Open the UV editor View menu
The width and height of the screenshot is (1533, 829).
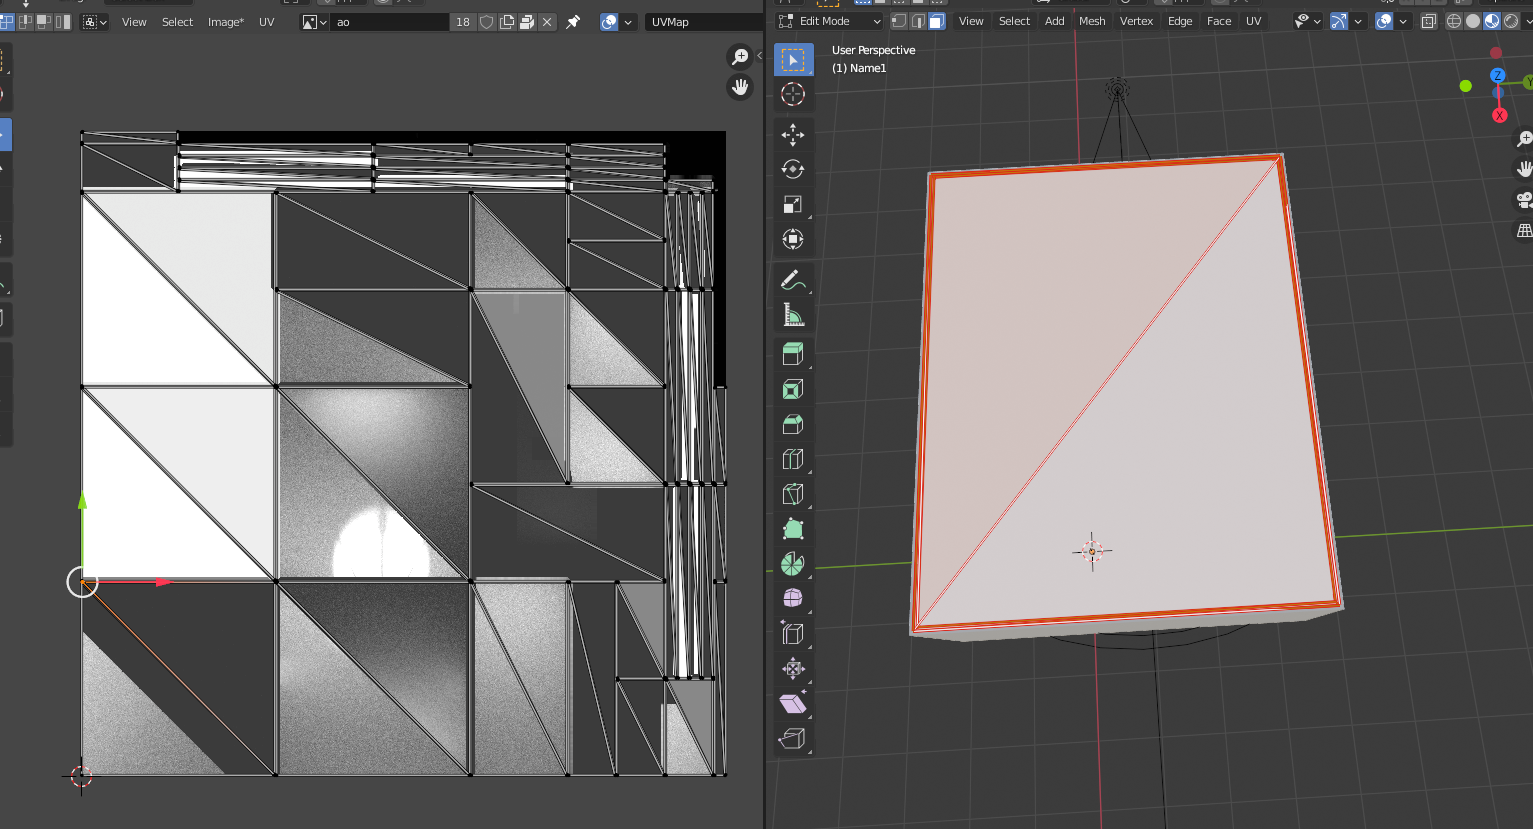(134, 21)
